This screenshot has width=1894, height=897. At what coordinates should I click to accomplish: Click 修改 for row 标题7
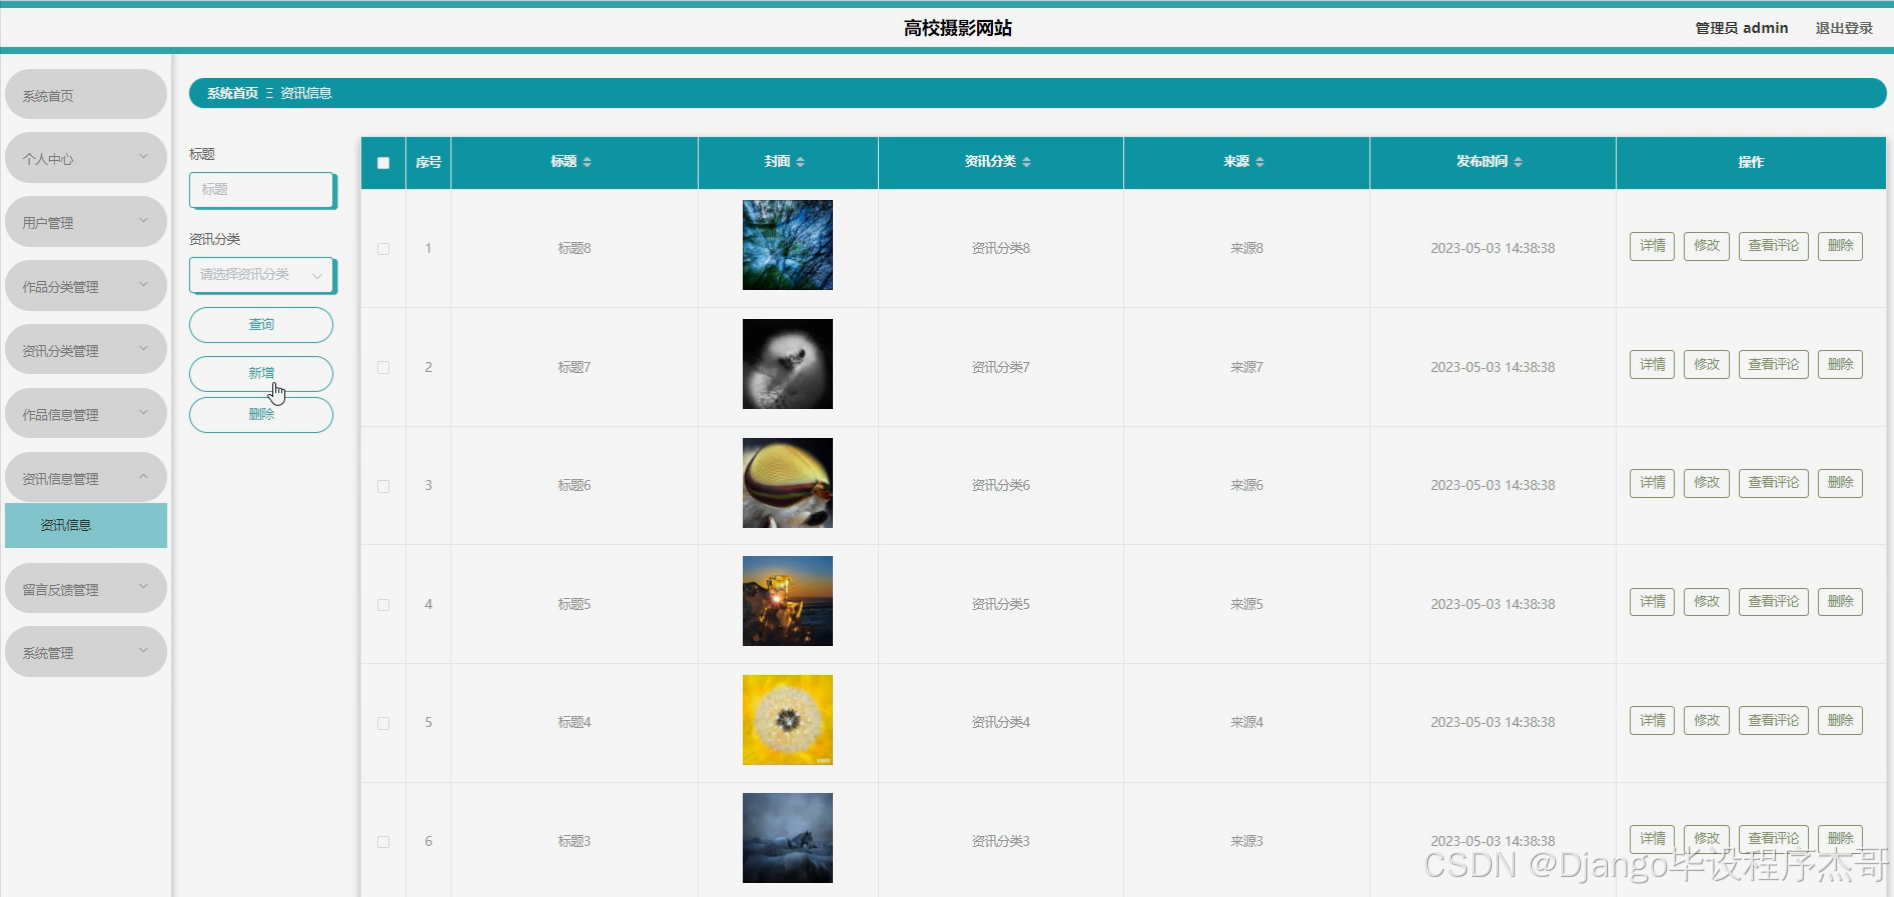click(x=1707, y=365)
